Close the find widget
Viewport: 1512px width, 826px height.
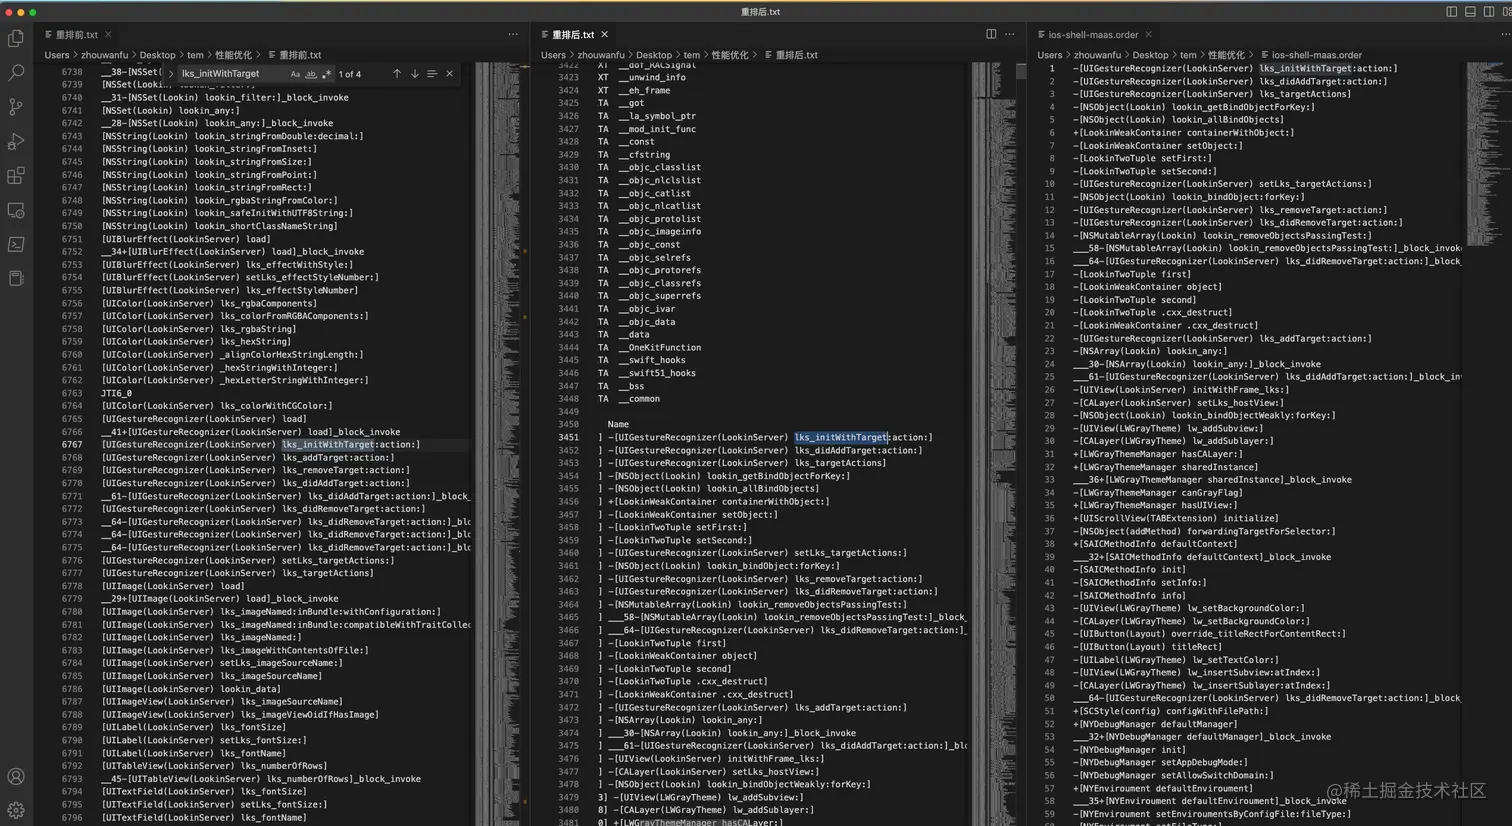(449, 74)
